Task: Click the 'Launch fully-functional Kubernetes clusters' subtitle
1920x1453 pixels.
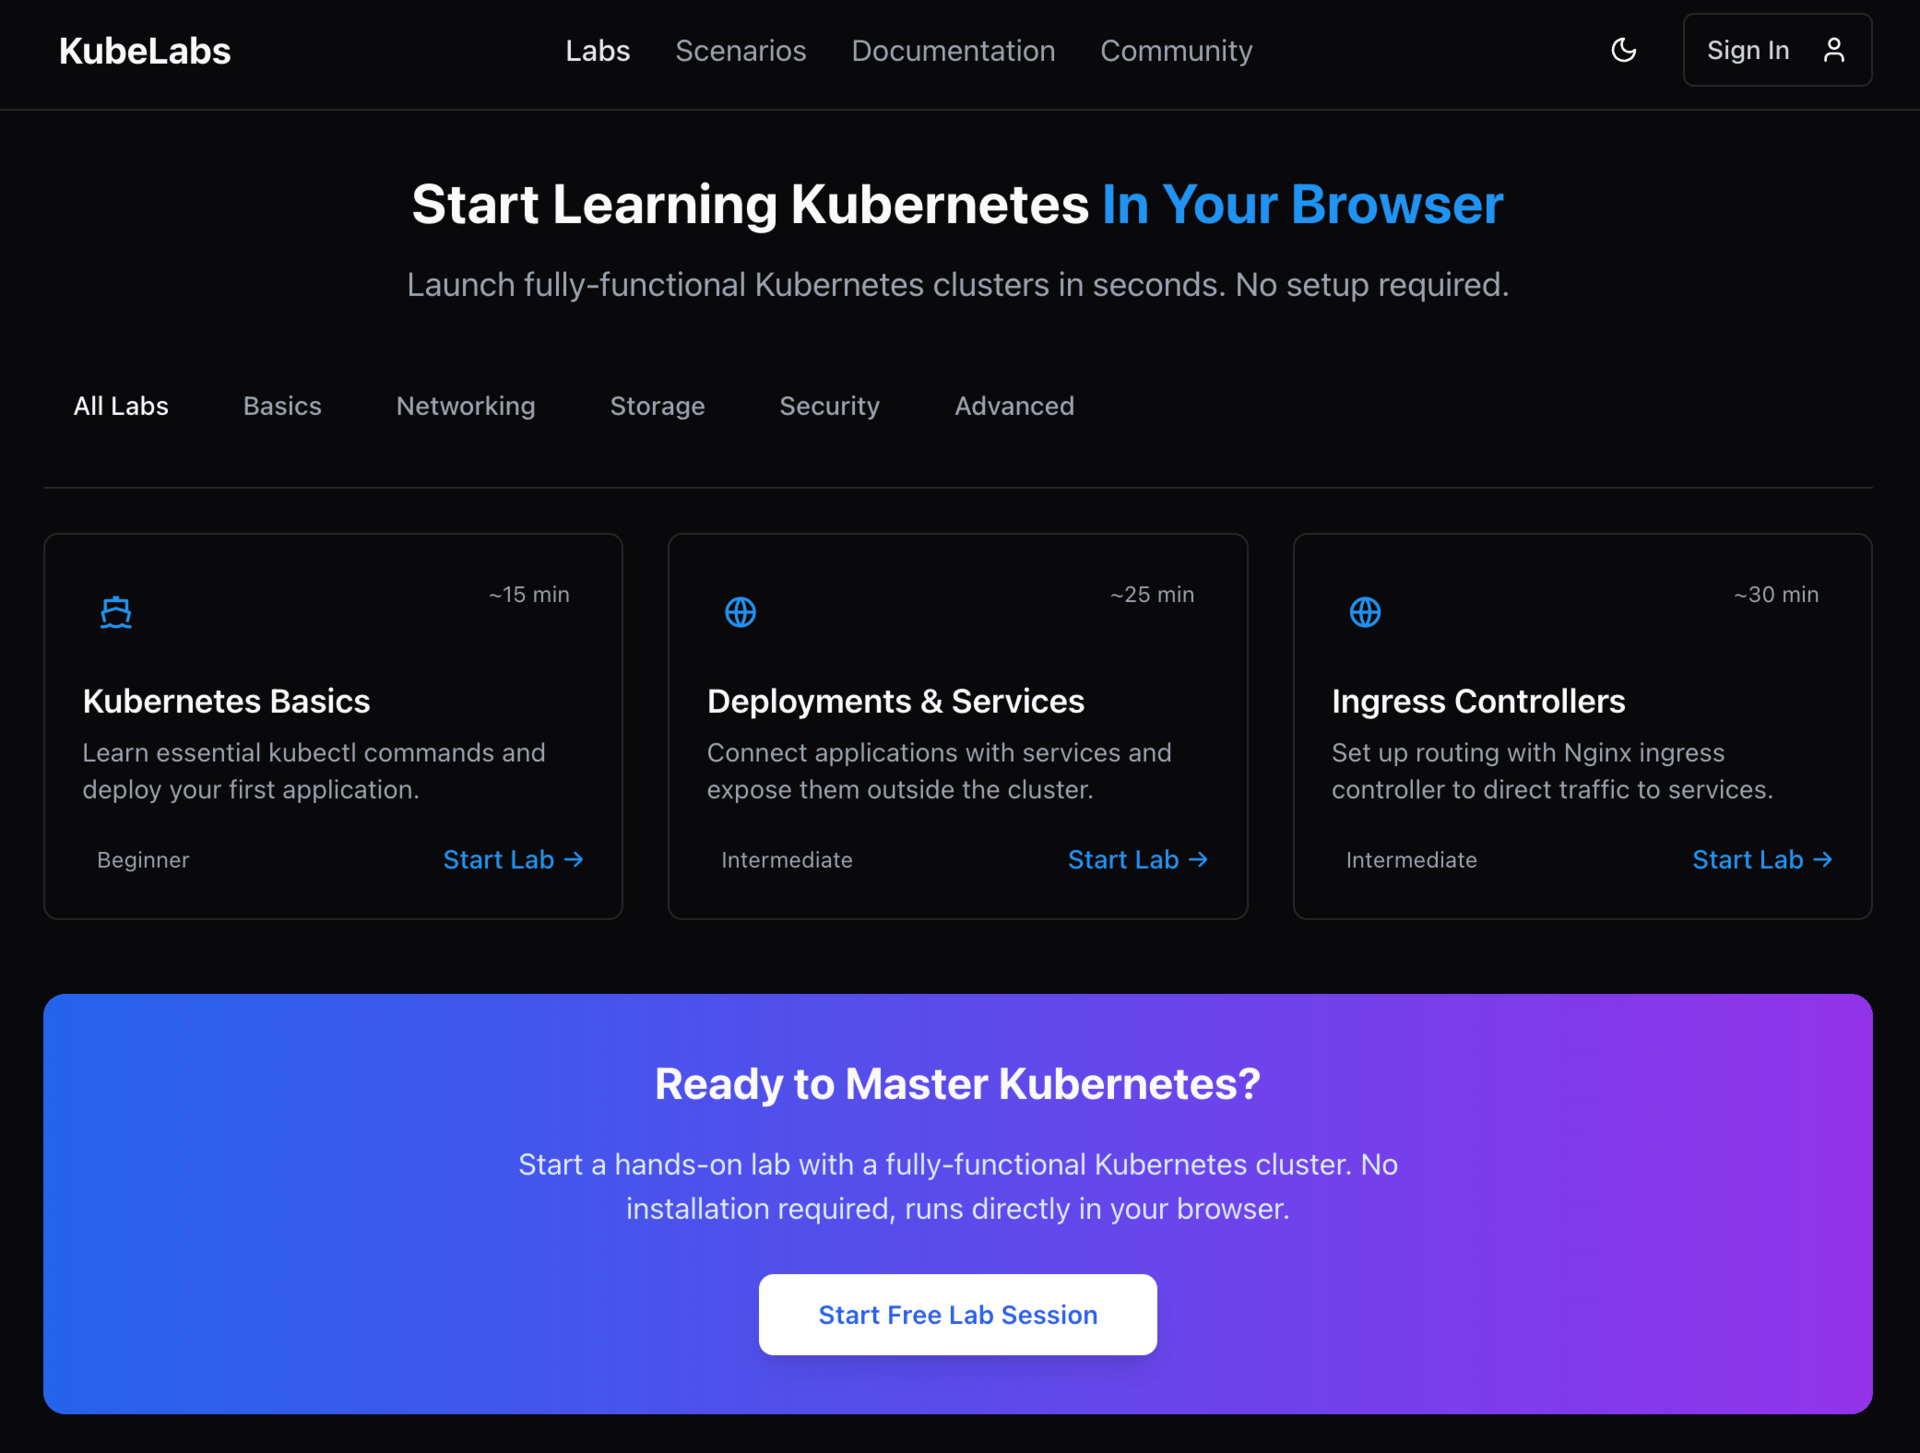Action: (x=957, y=285)
